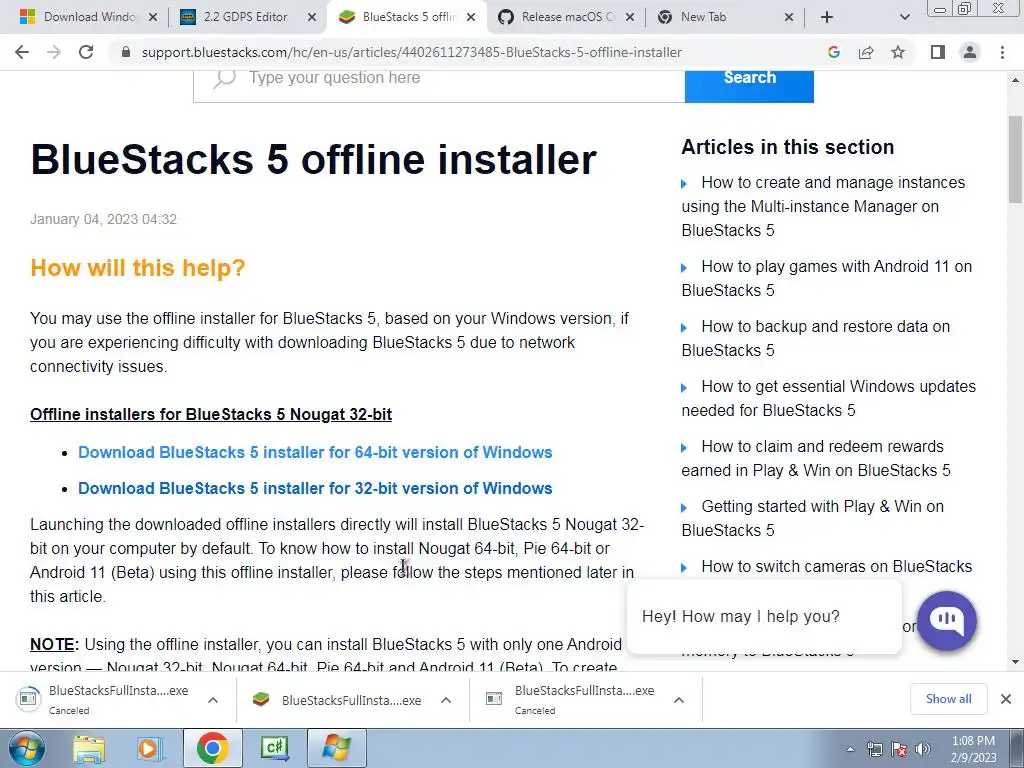Open 'How to create and manage instances' article
Viewport: 1024px width, 768px height.
[823, 206]
